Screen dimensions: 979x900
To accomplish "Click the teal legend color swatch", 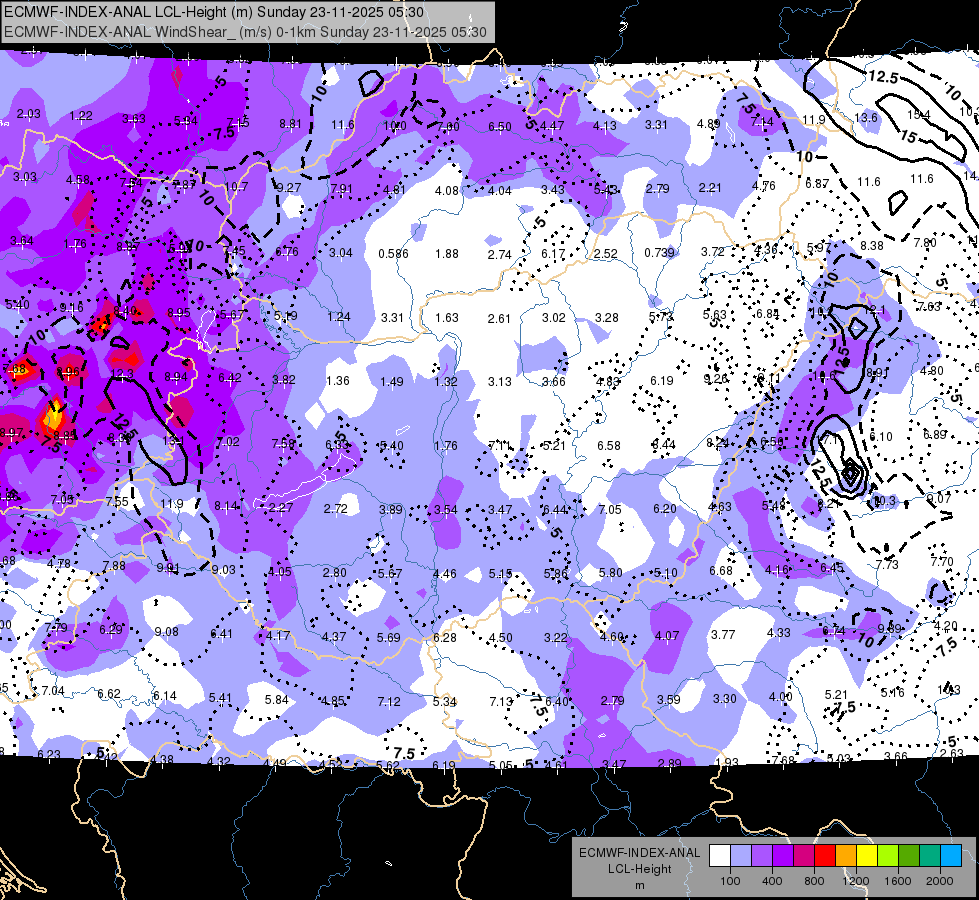I will tap(930, 856).
